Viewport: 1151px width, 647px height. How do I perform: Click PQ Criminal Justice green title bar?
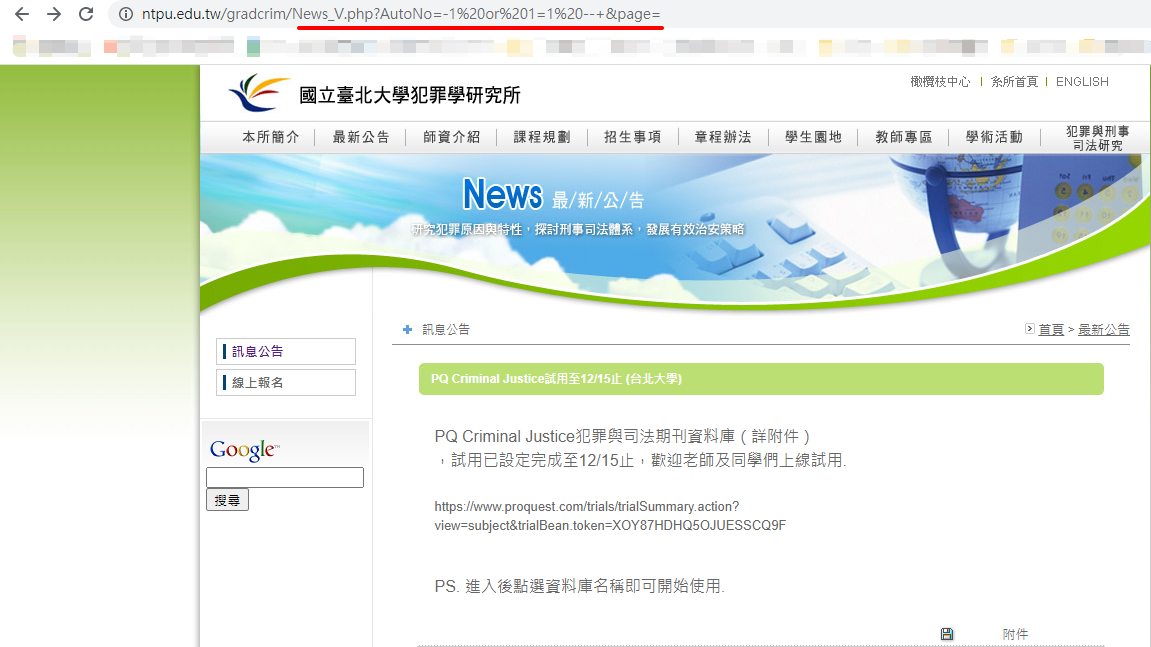click(x=761, y=379)
